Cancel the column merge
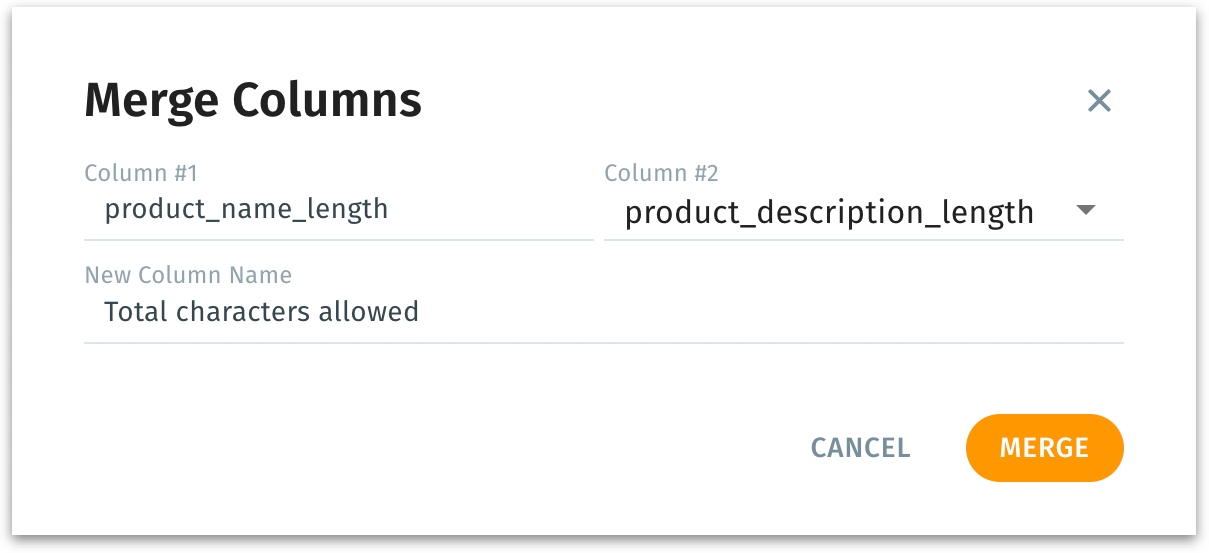The height and width of the screenshot is (553, 1209). point(860,447)
